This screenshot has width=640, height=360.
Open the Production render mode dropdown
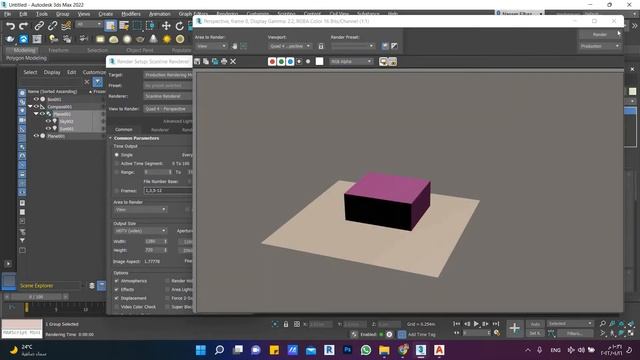(600, 46)
